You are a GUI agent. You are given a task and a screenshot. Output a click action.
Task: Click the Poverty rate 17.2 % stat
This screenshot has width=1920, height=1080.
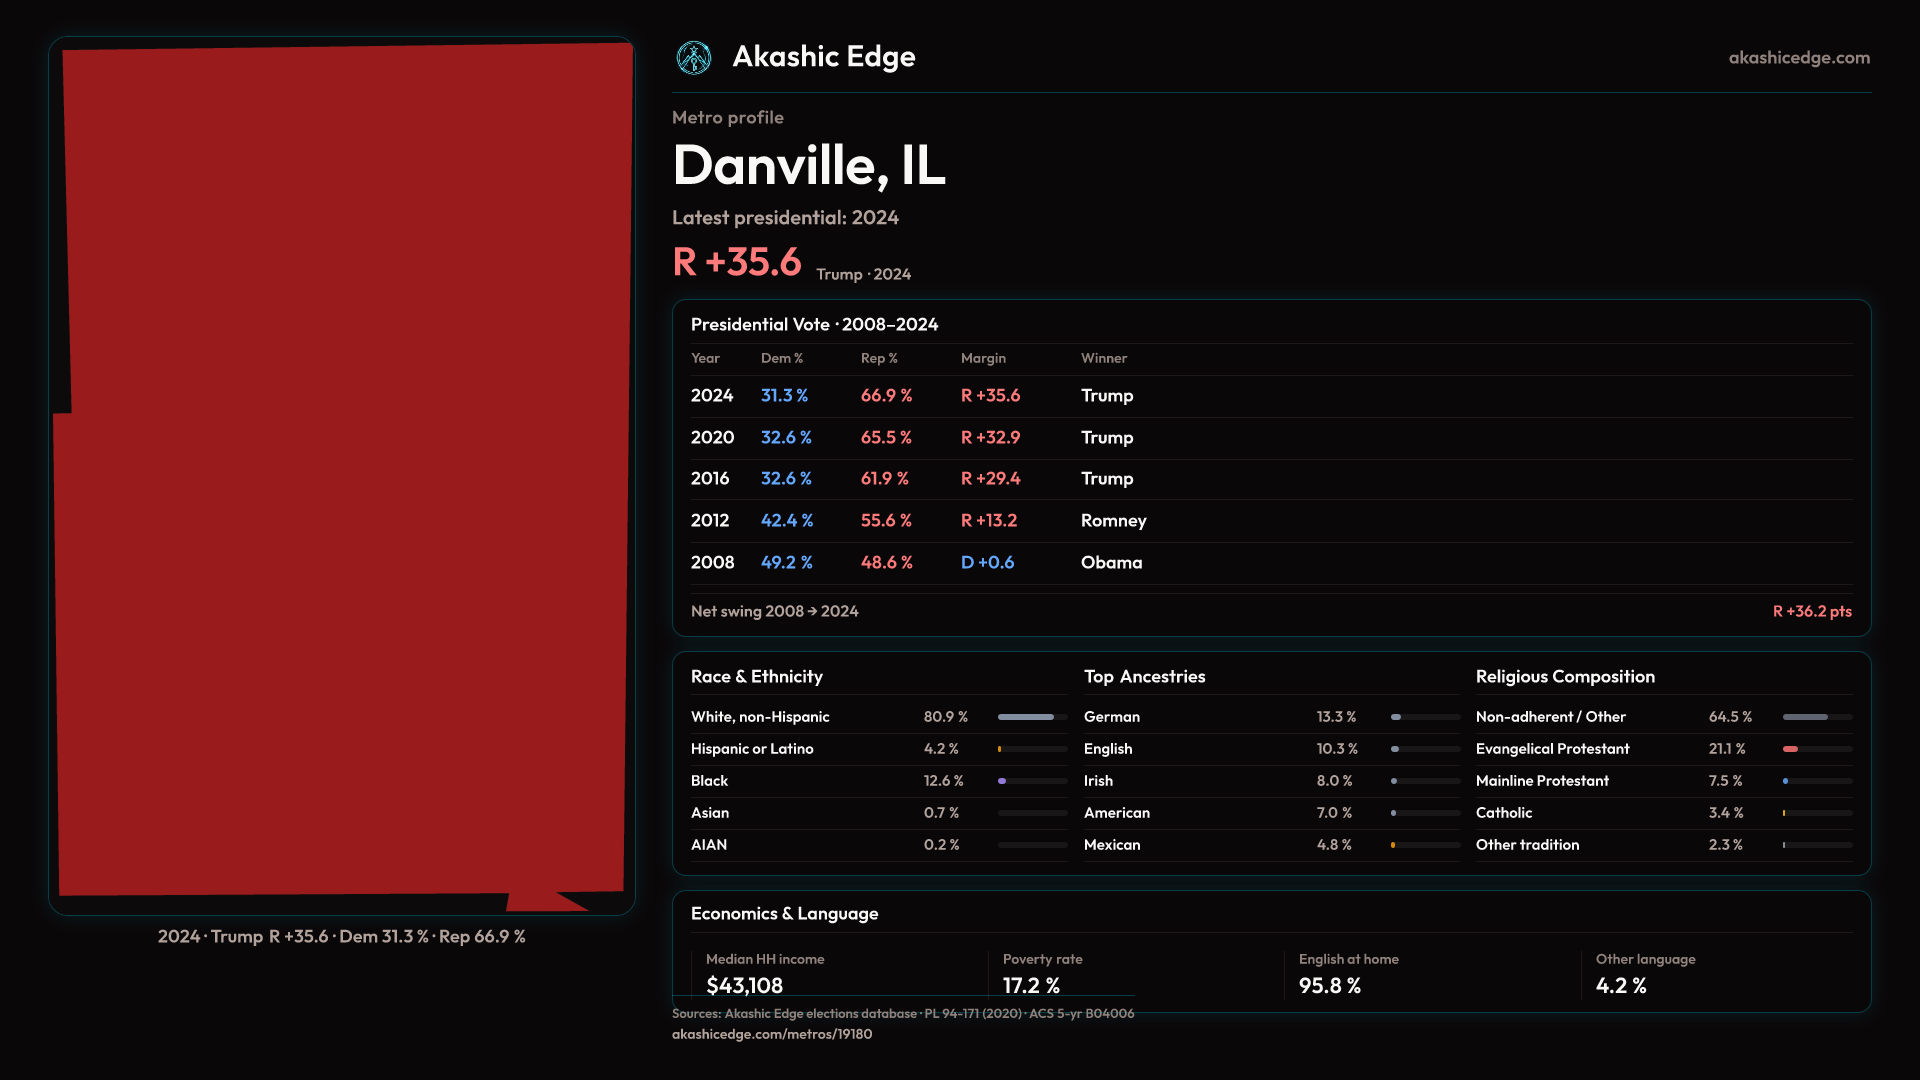point(1031,985)
